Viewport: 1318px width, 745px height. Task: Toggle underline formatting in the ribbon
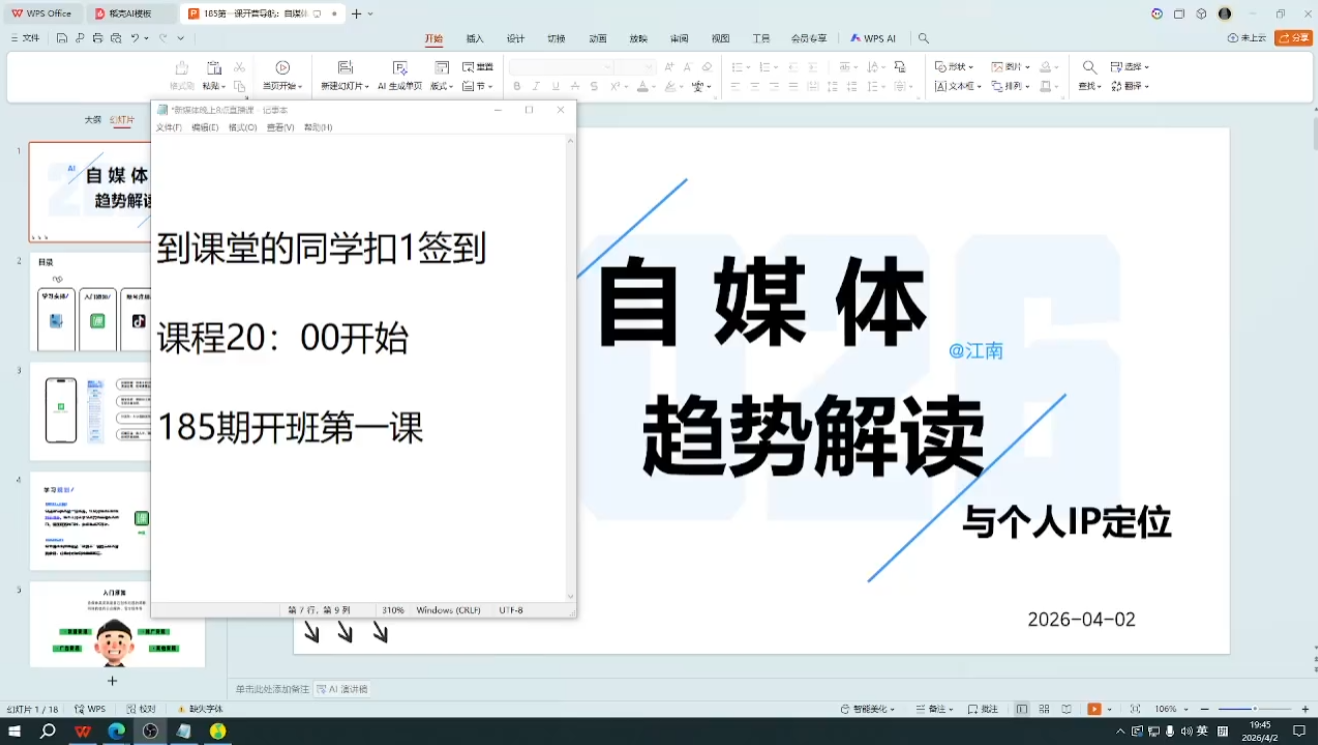(555, 87)
